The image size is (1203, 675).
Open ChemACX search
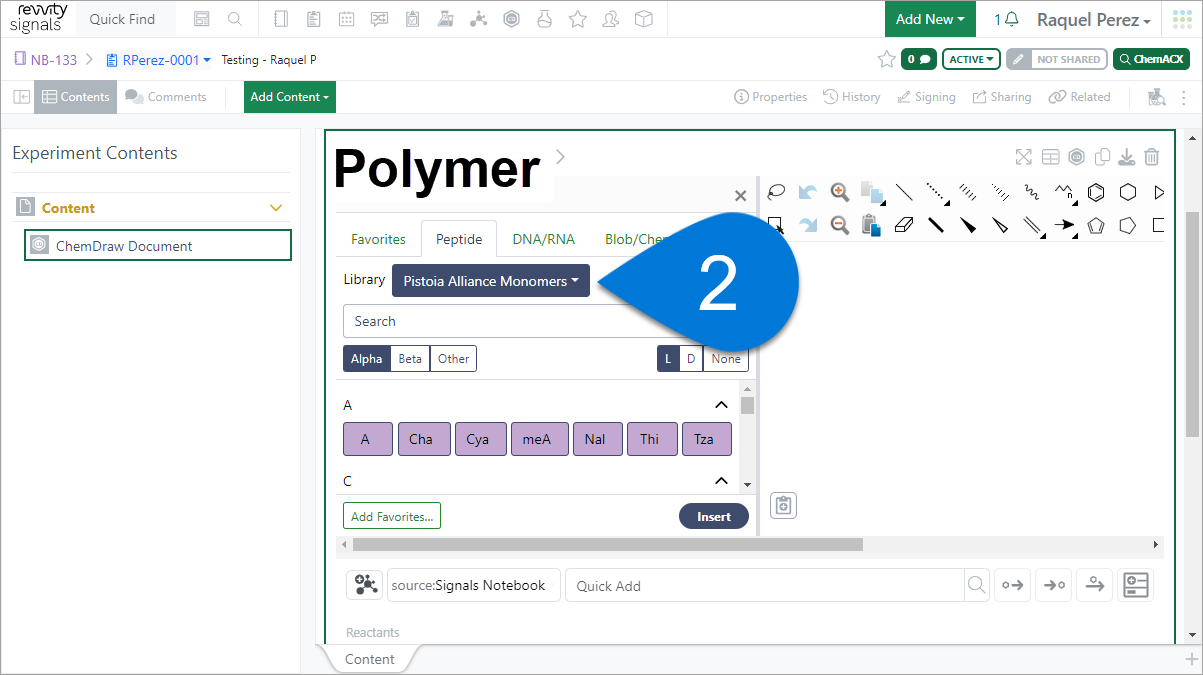[x=1151, y=60]
